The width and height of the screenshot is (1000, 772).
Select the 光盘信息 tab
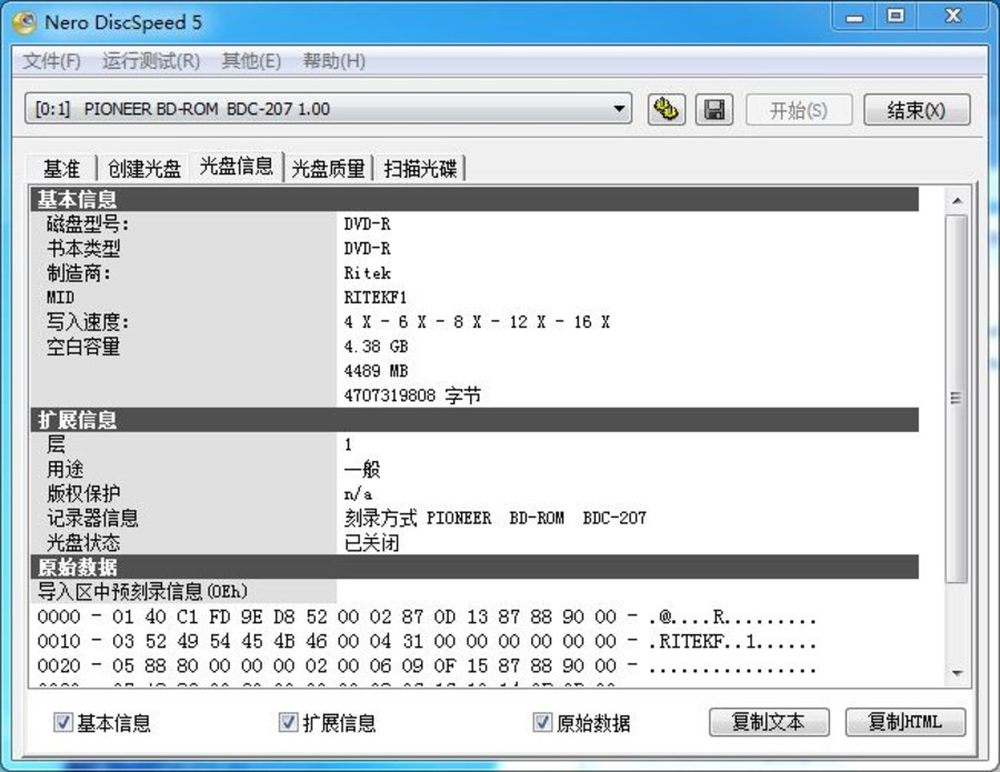click(236, 167)
